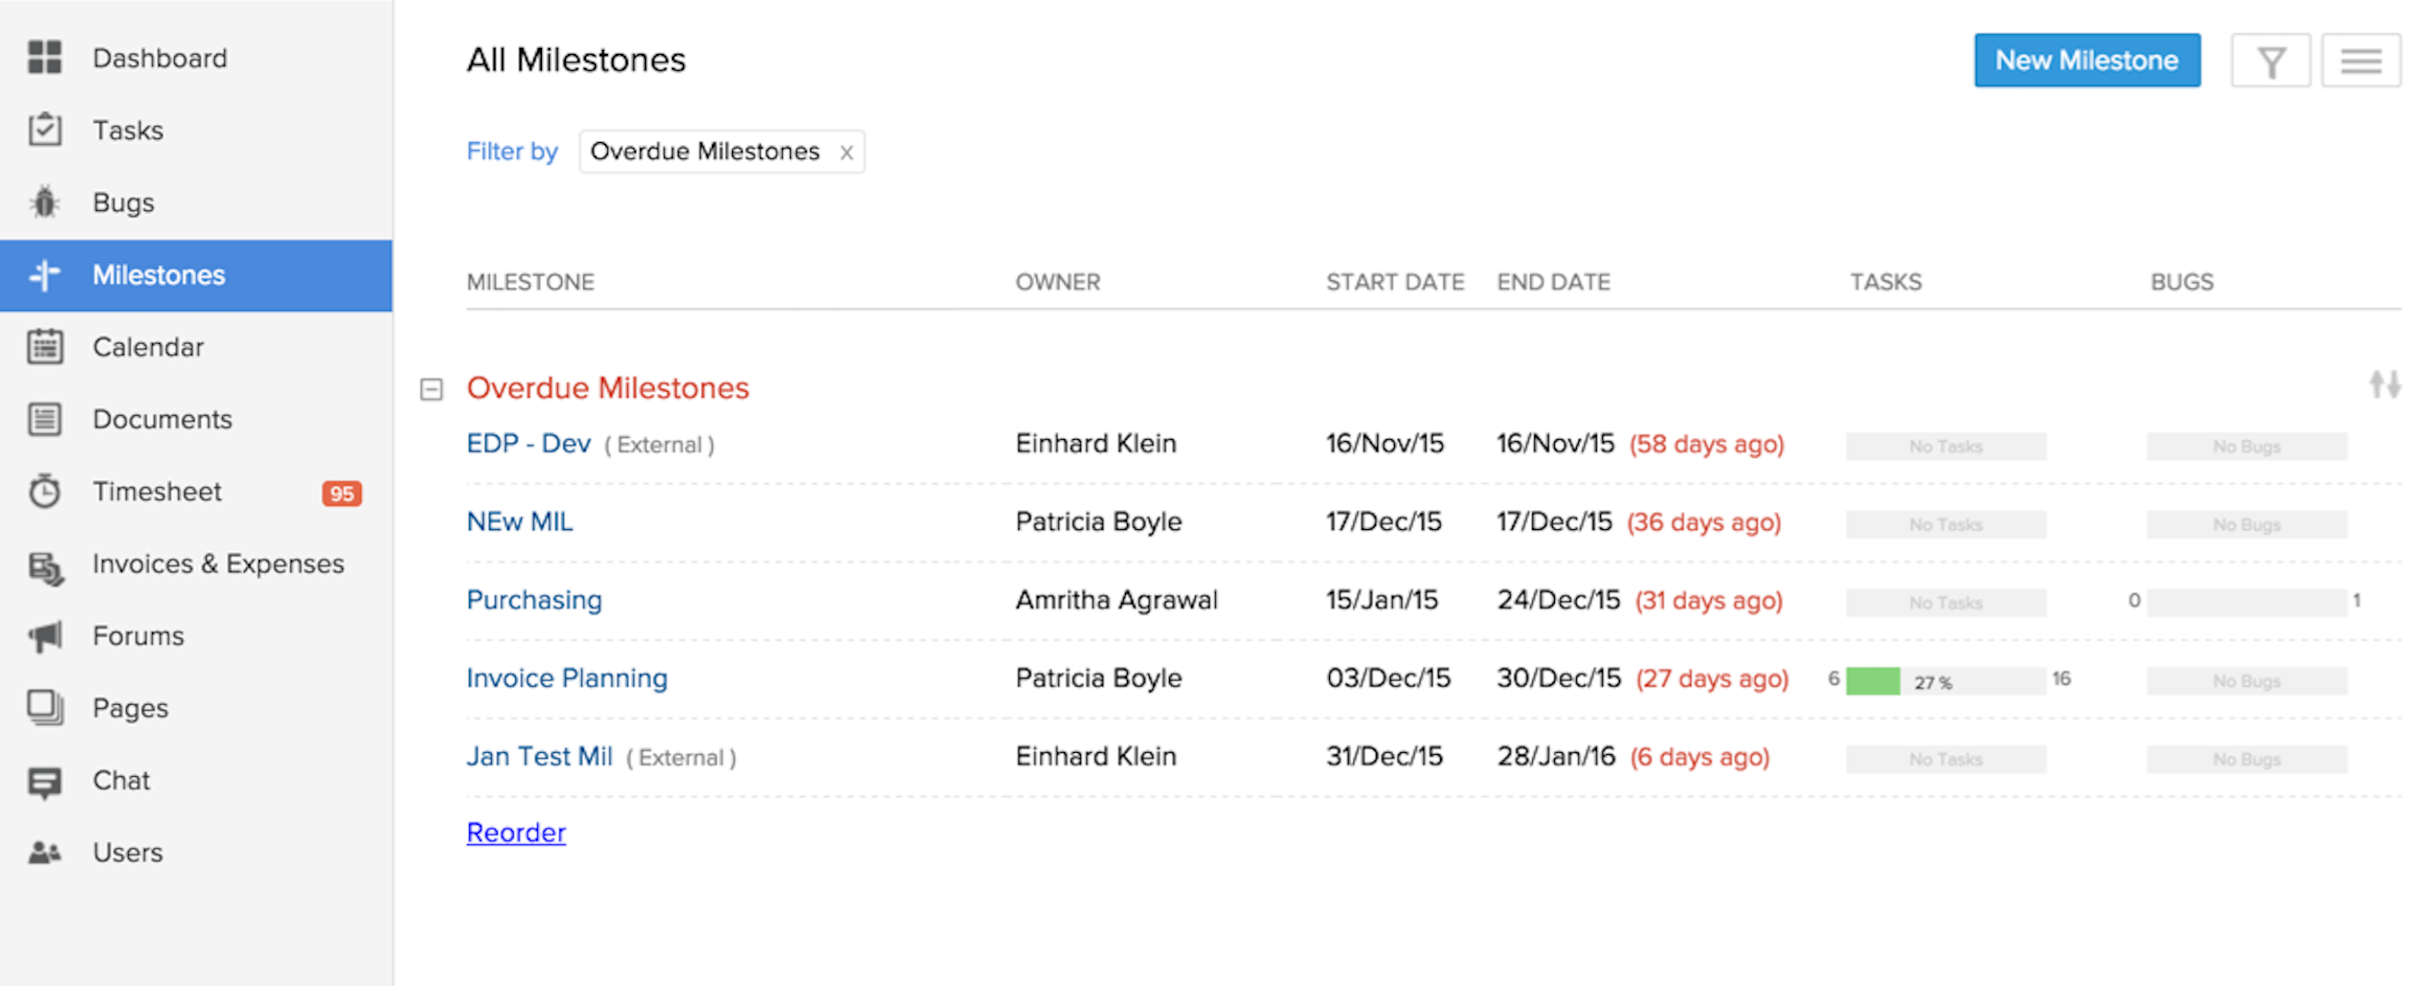Toggle the sort order arrows icon
Image resolution: width=2422 pixels, height=986 pixels.
tap(2385, 384)
